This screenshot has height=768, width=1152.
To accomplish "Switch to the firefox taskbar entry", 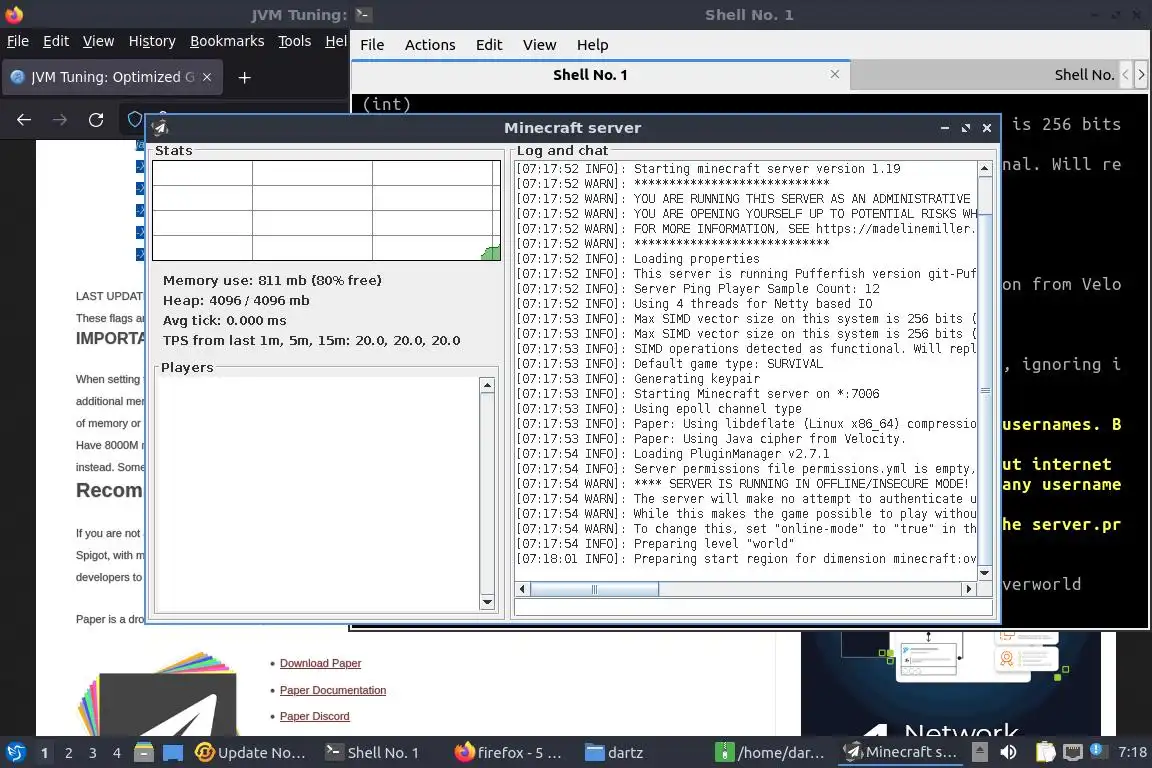I will click(508, 753).
